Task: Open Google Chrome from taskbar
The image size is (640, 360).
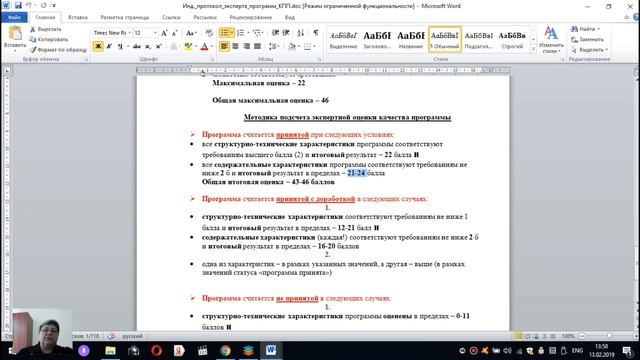Action: 225,351
